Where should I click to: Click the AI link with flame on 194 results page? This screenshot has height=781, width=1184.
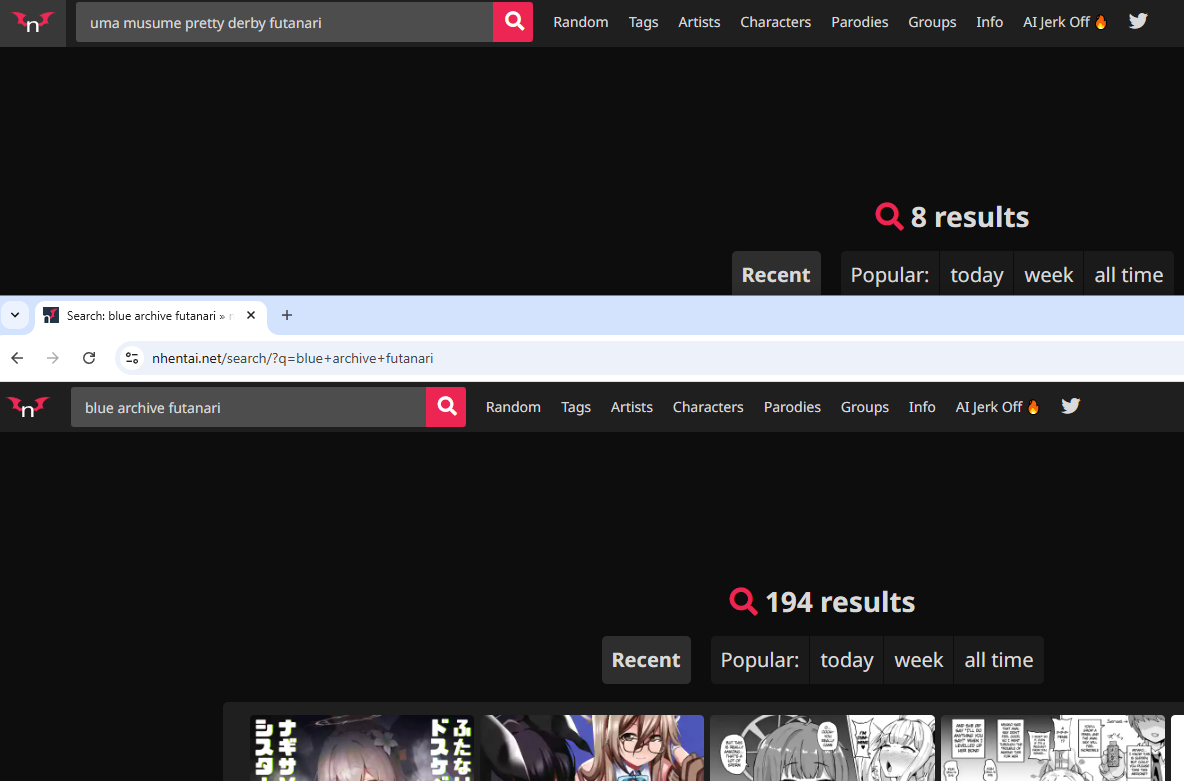(997, 407)
